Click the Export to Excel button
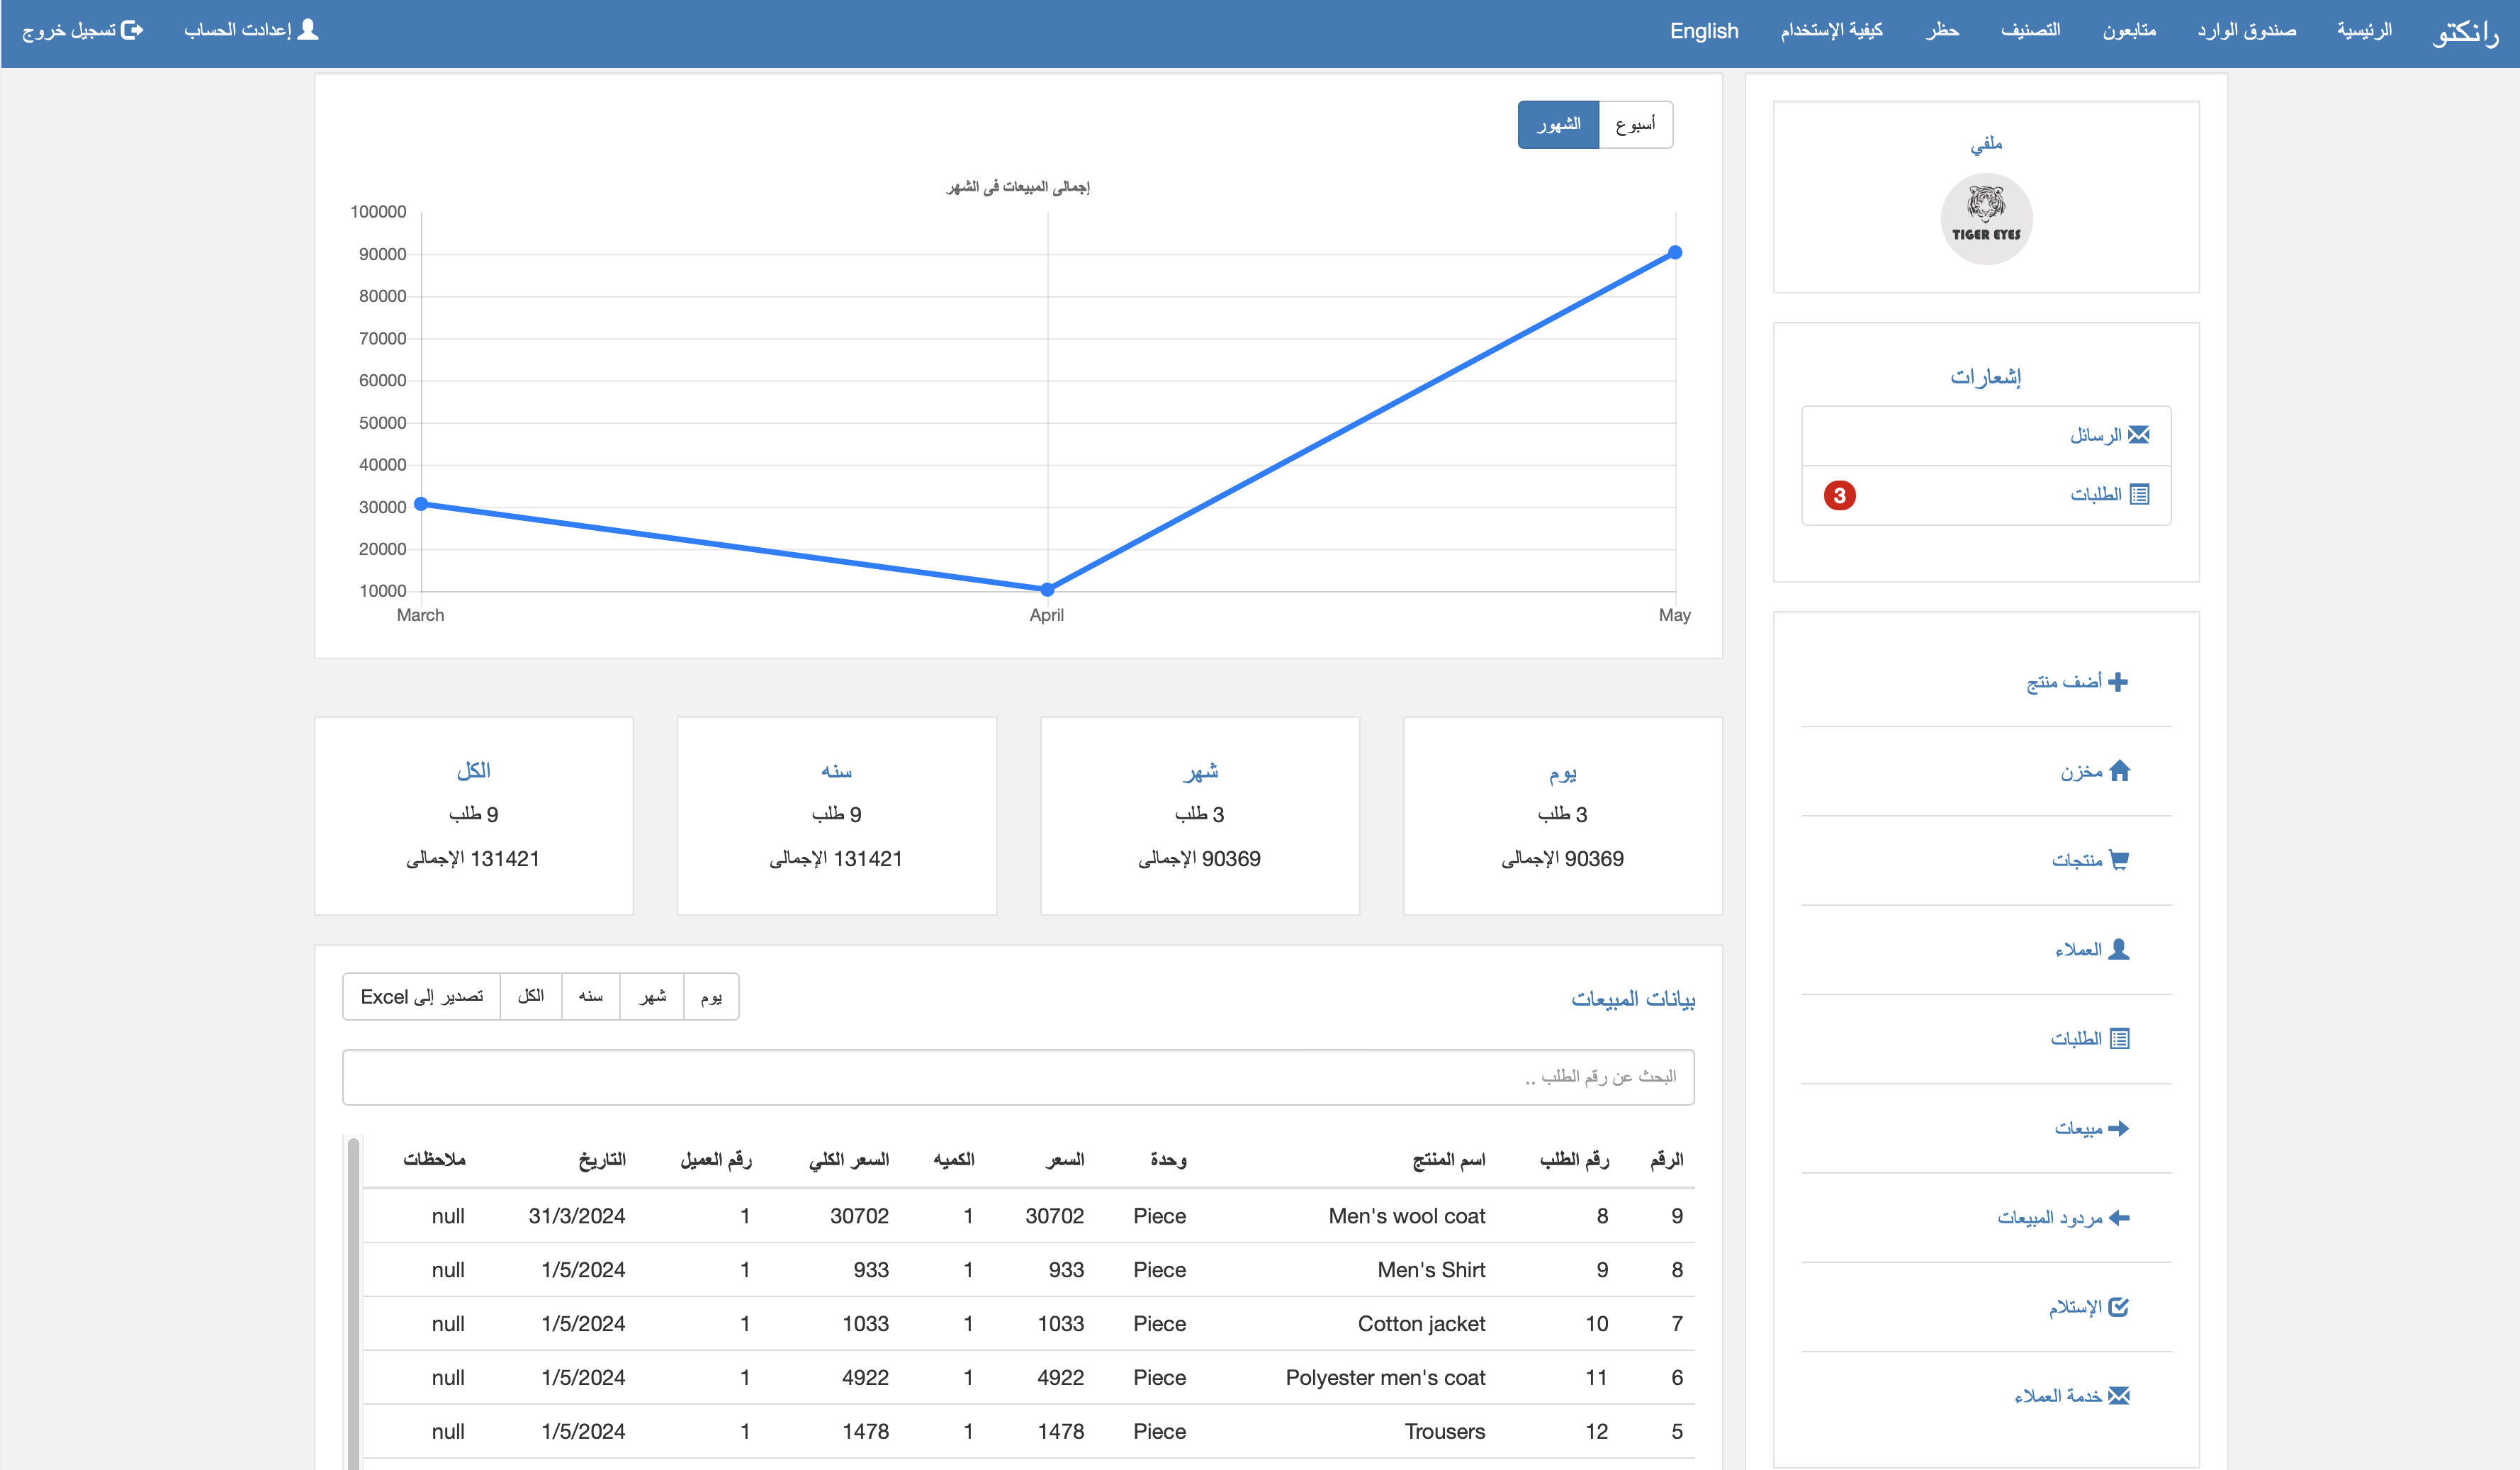Screen dimensions: 2520x1470 click(x=422, y=997)
